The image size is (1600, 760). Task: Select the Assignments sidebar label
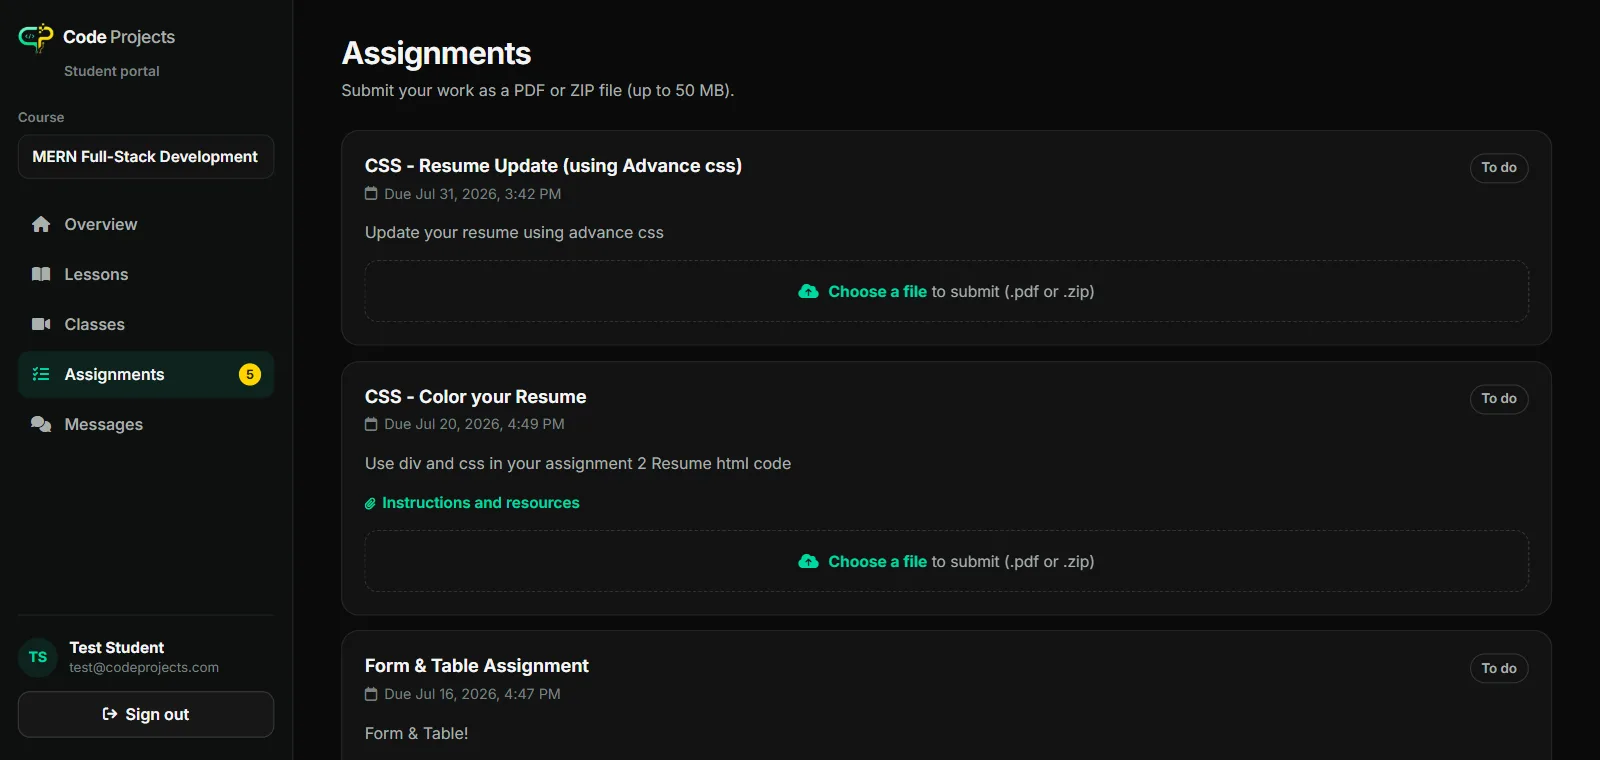coord(114,374)
